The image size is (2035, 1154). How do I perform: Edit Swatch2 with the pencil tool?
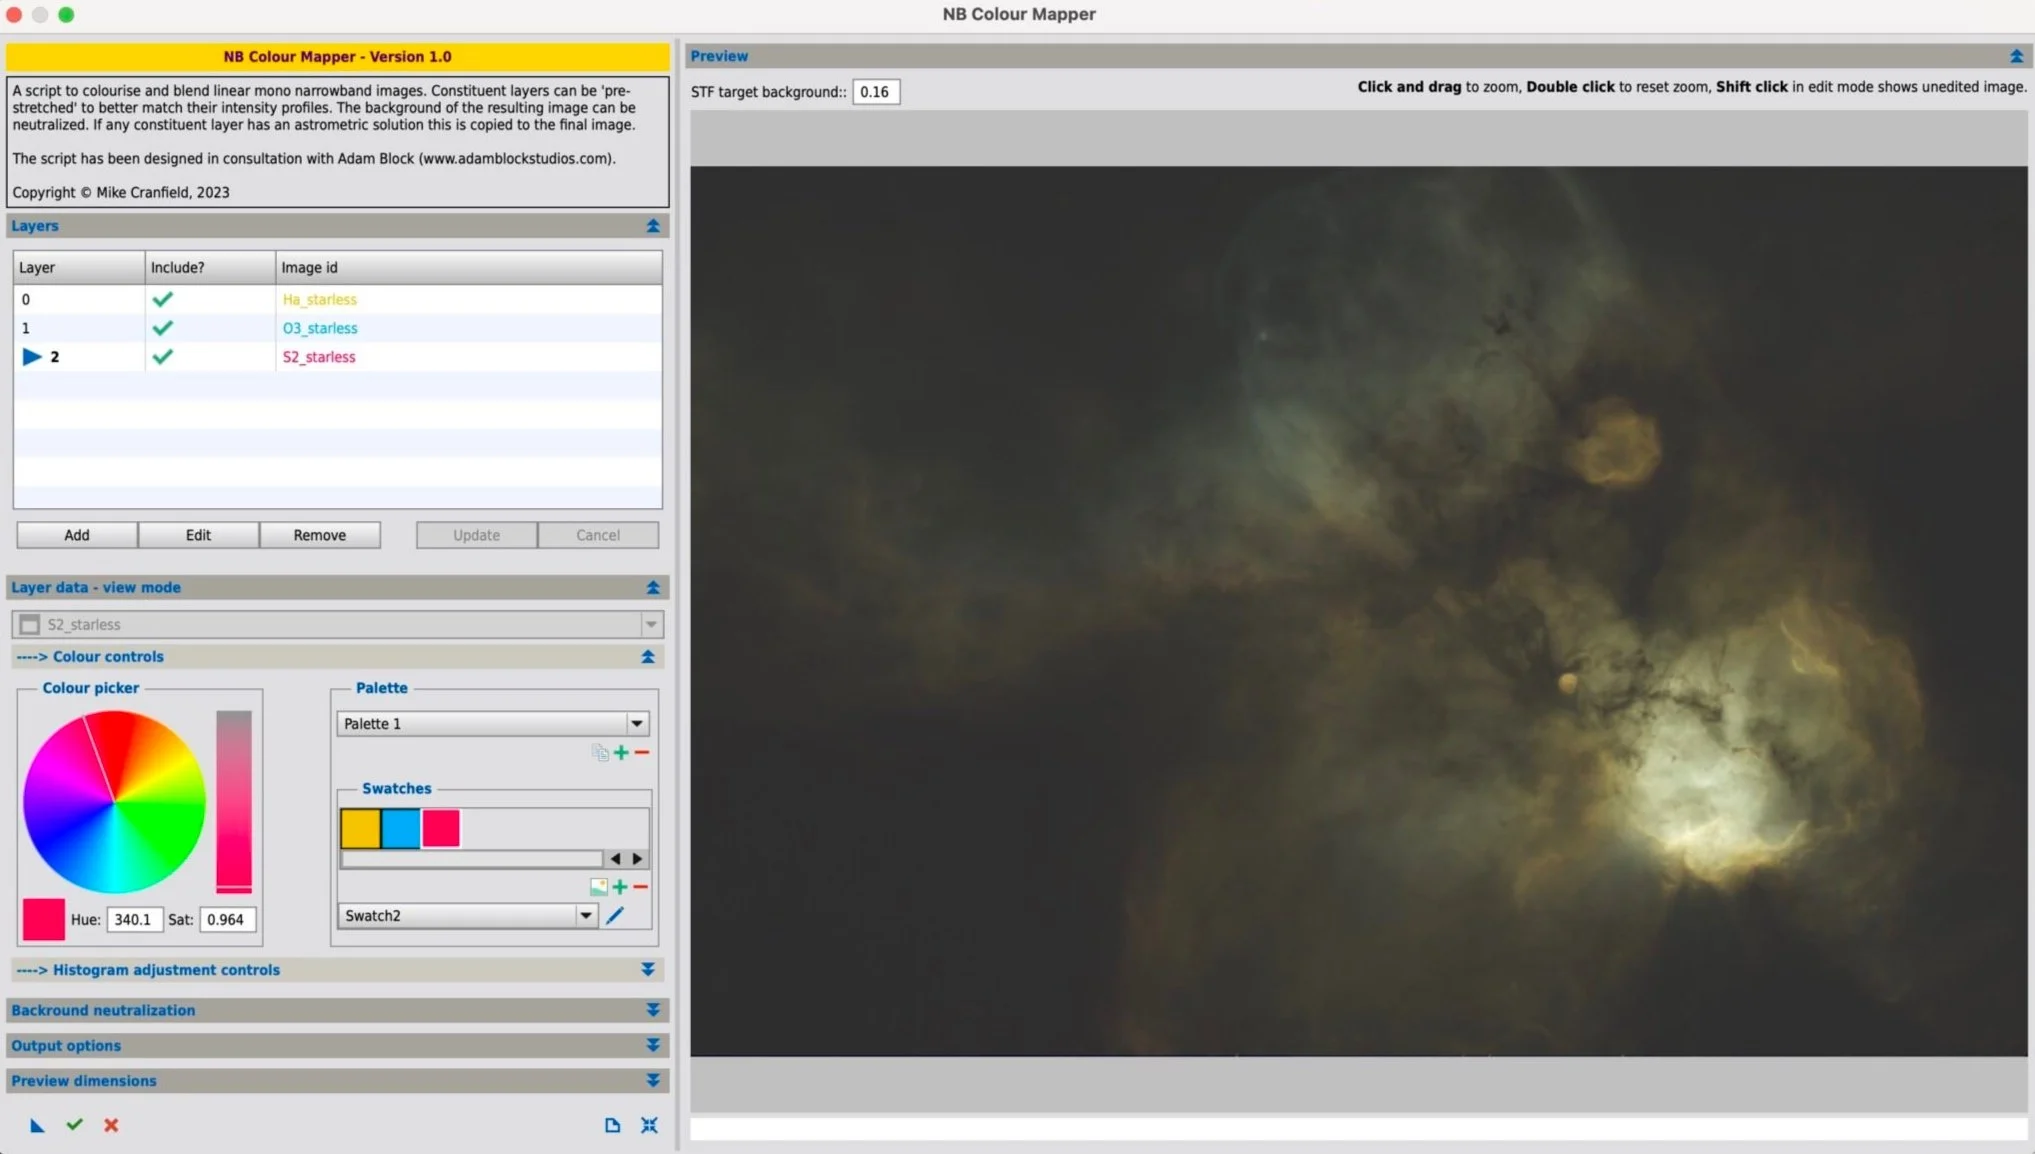[616, 915]
